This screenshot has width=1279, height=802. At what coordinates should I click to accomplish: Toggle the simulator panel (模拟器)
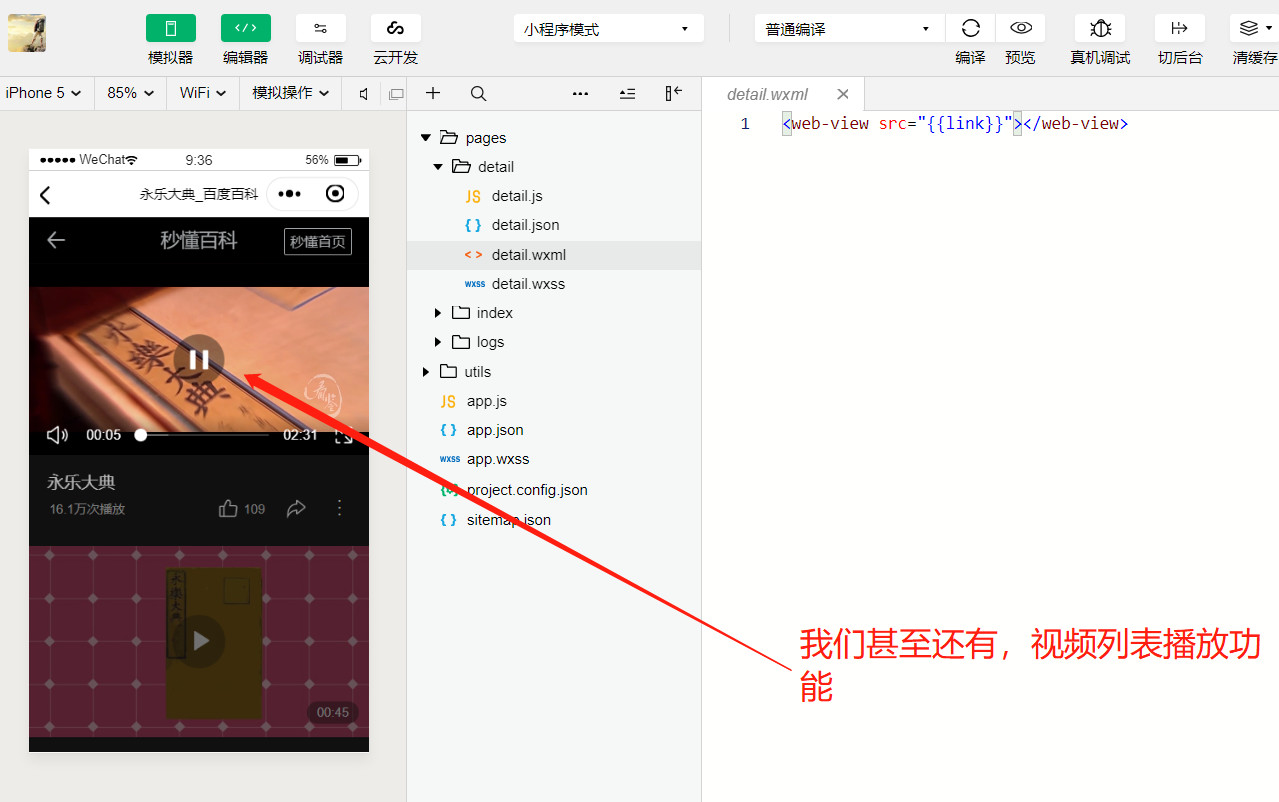[171, 28]
